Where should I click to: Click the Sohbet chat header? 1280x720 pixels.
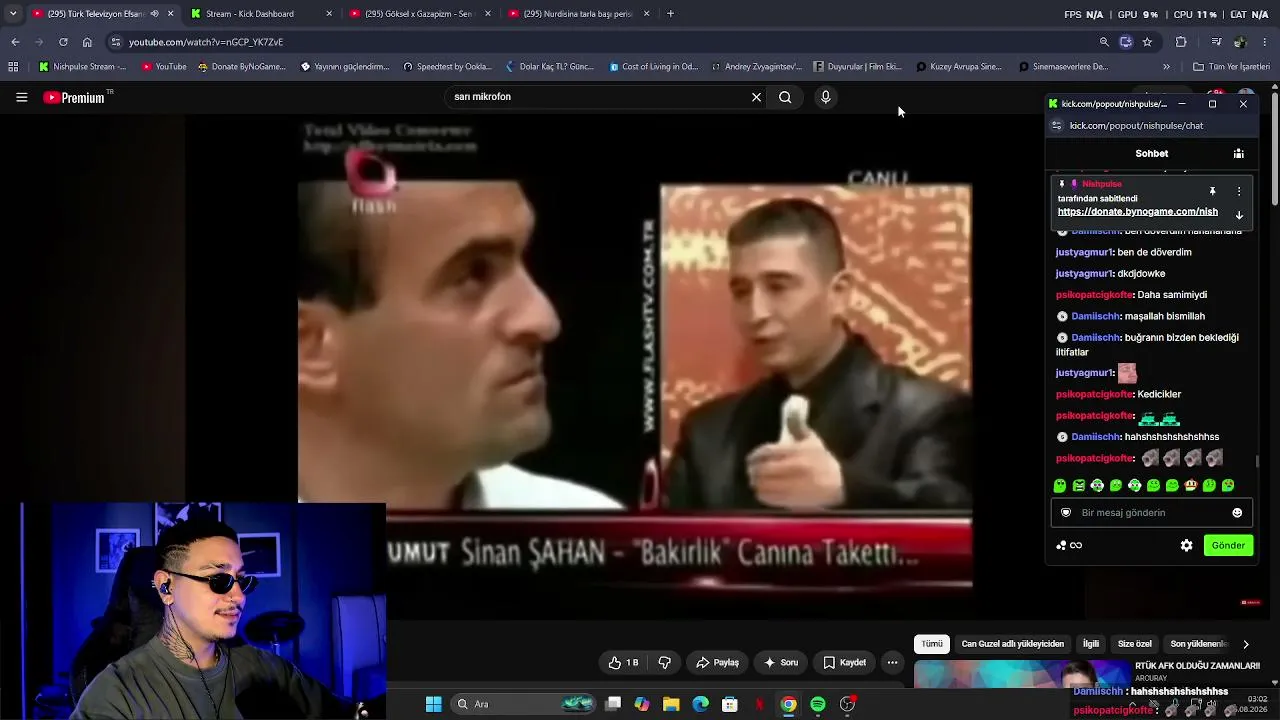click(1151, 153)
